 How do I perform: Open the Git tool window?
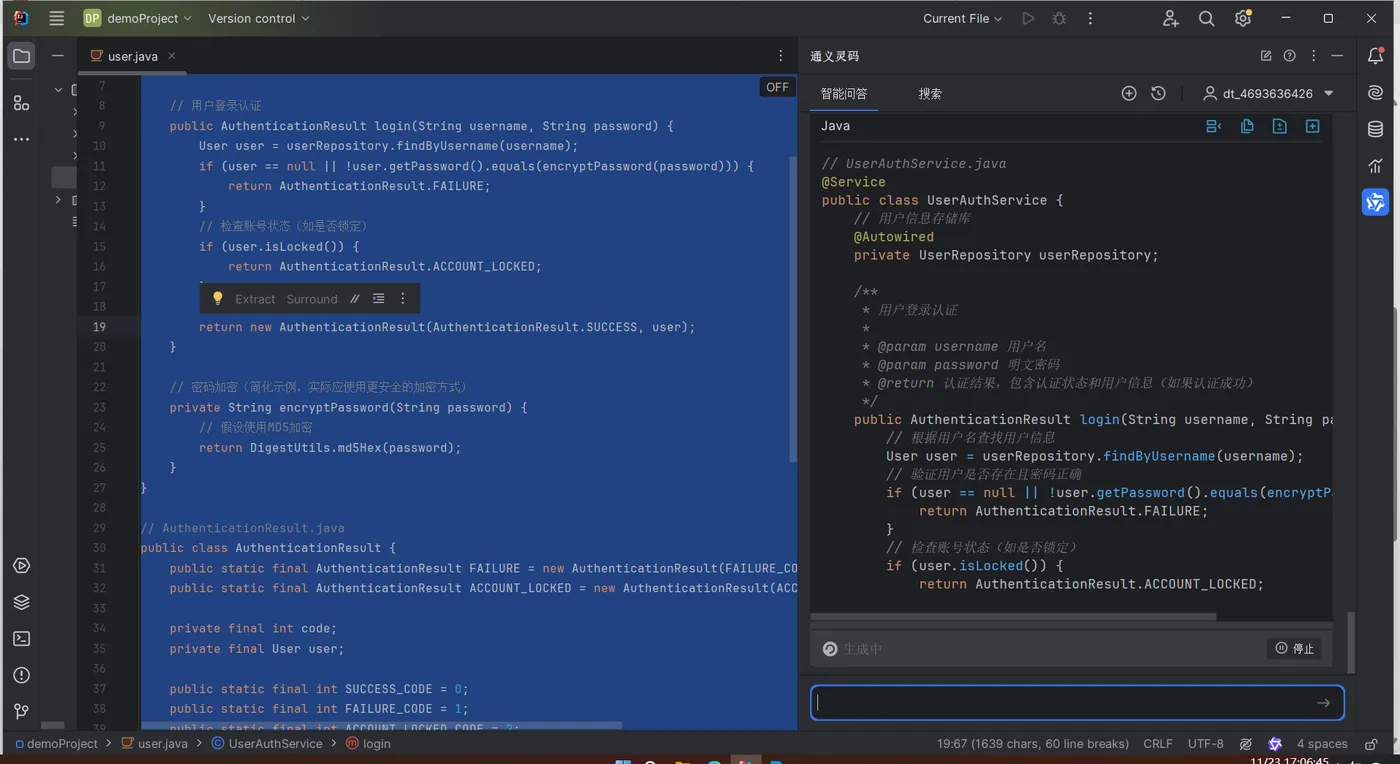[x=21, y=711]
